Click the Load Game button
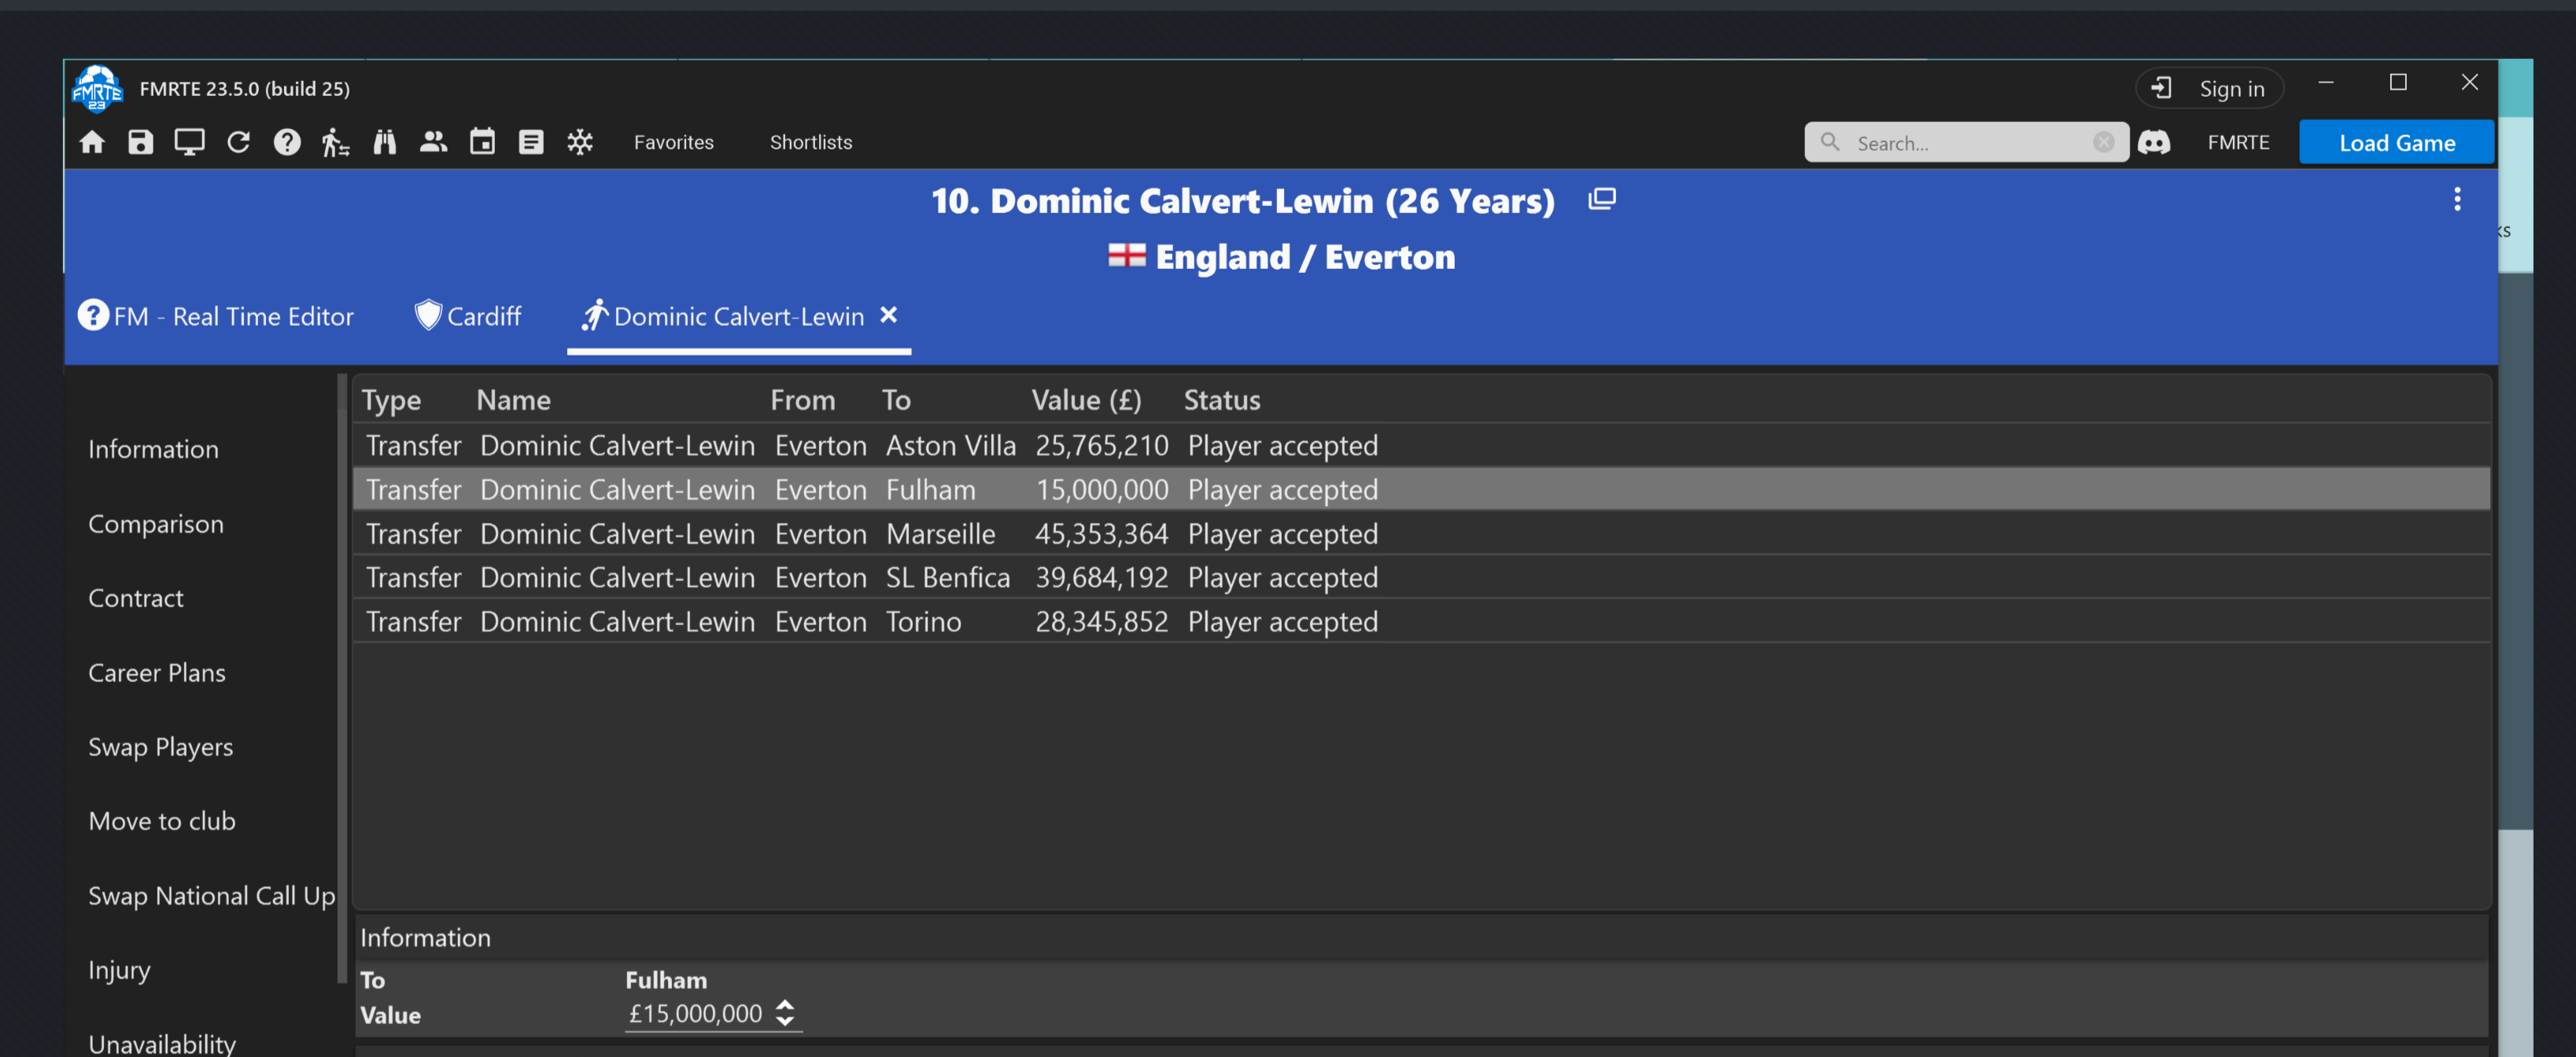The width and height of the screenshot is (2576, 1057). [2396, 142]
